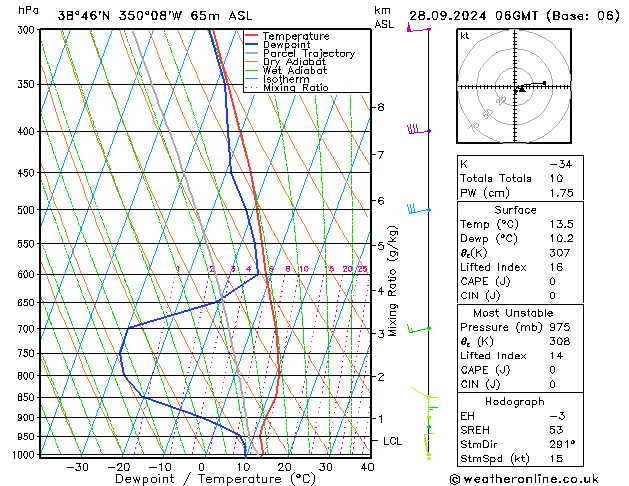629x486 pixels.
Task: Click the Most Unstable section heading
Action: [x=513, y=313]
